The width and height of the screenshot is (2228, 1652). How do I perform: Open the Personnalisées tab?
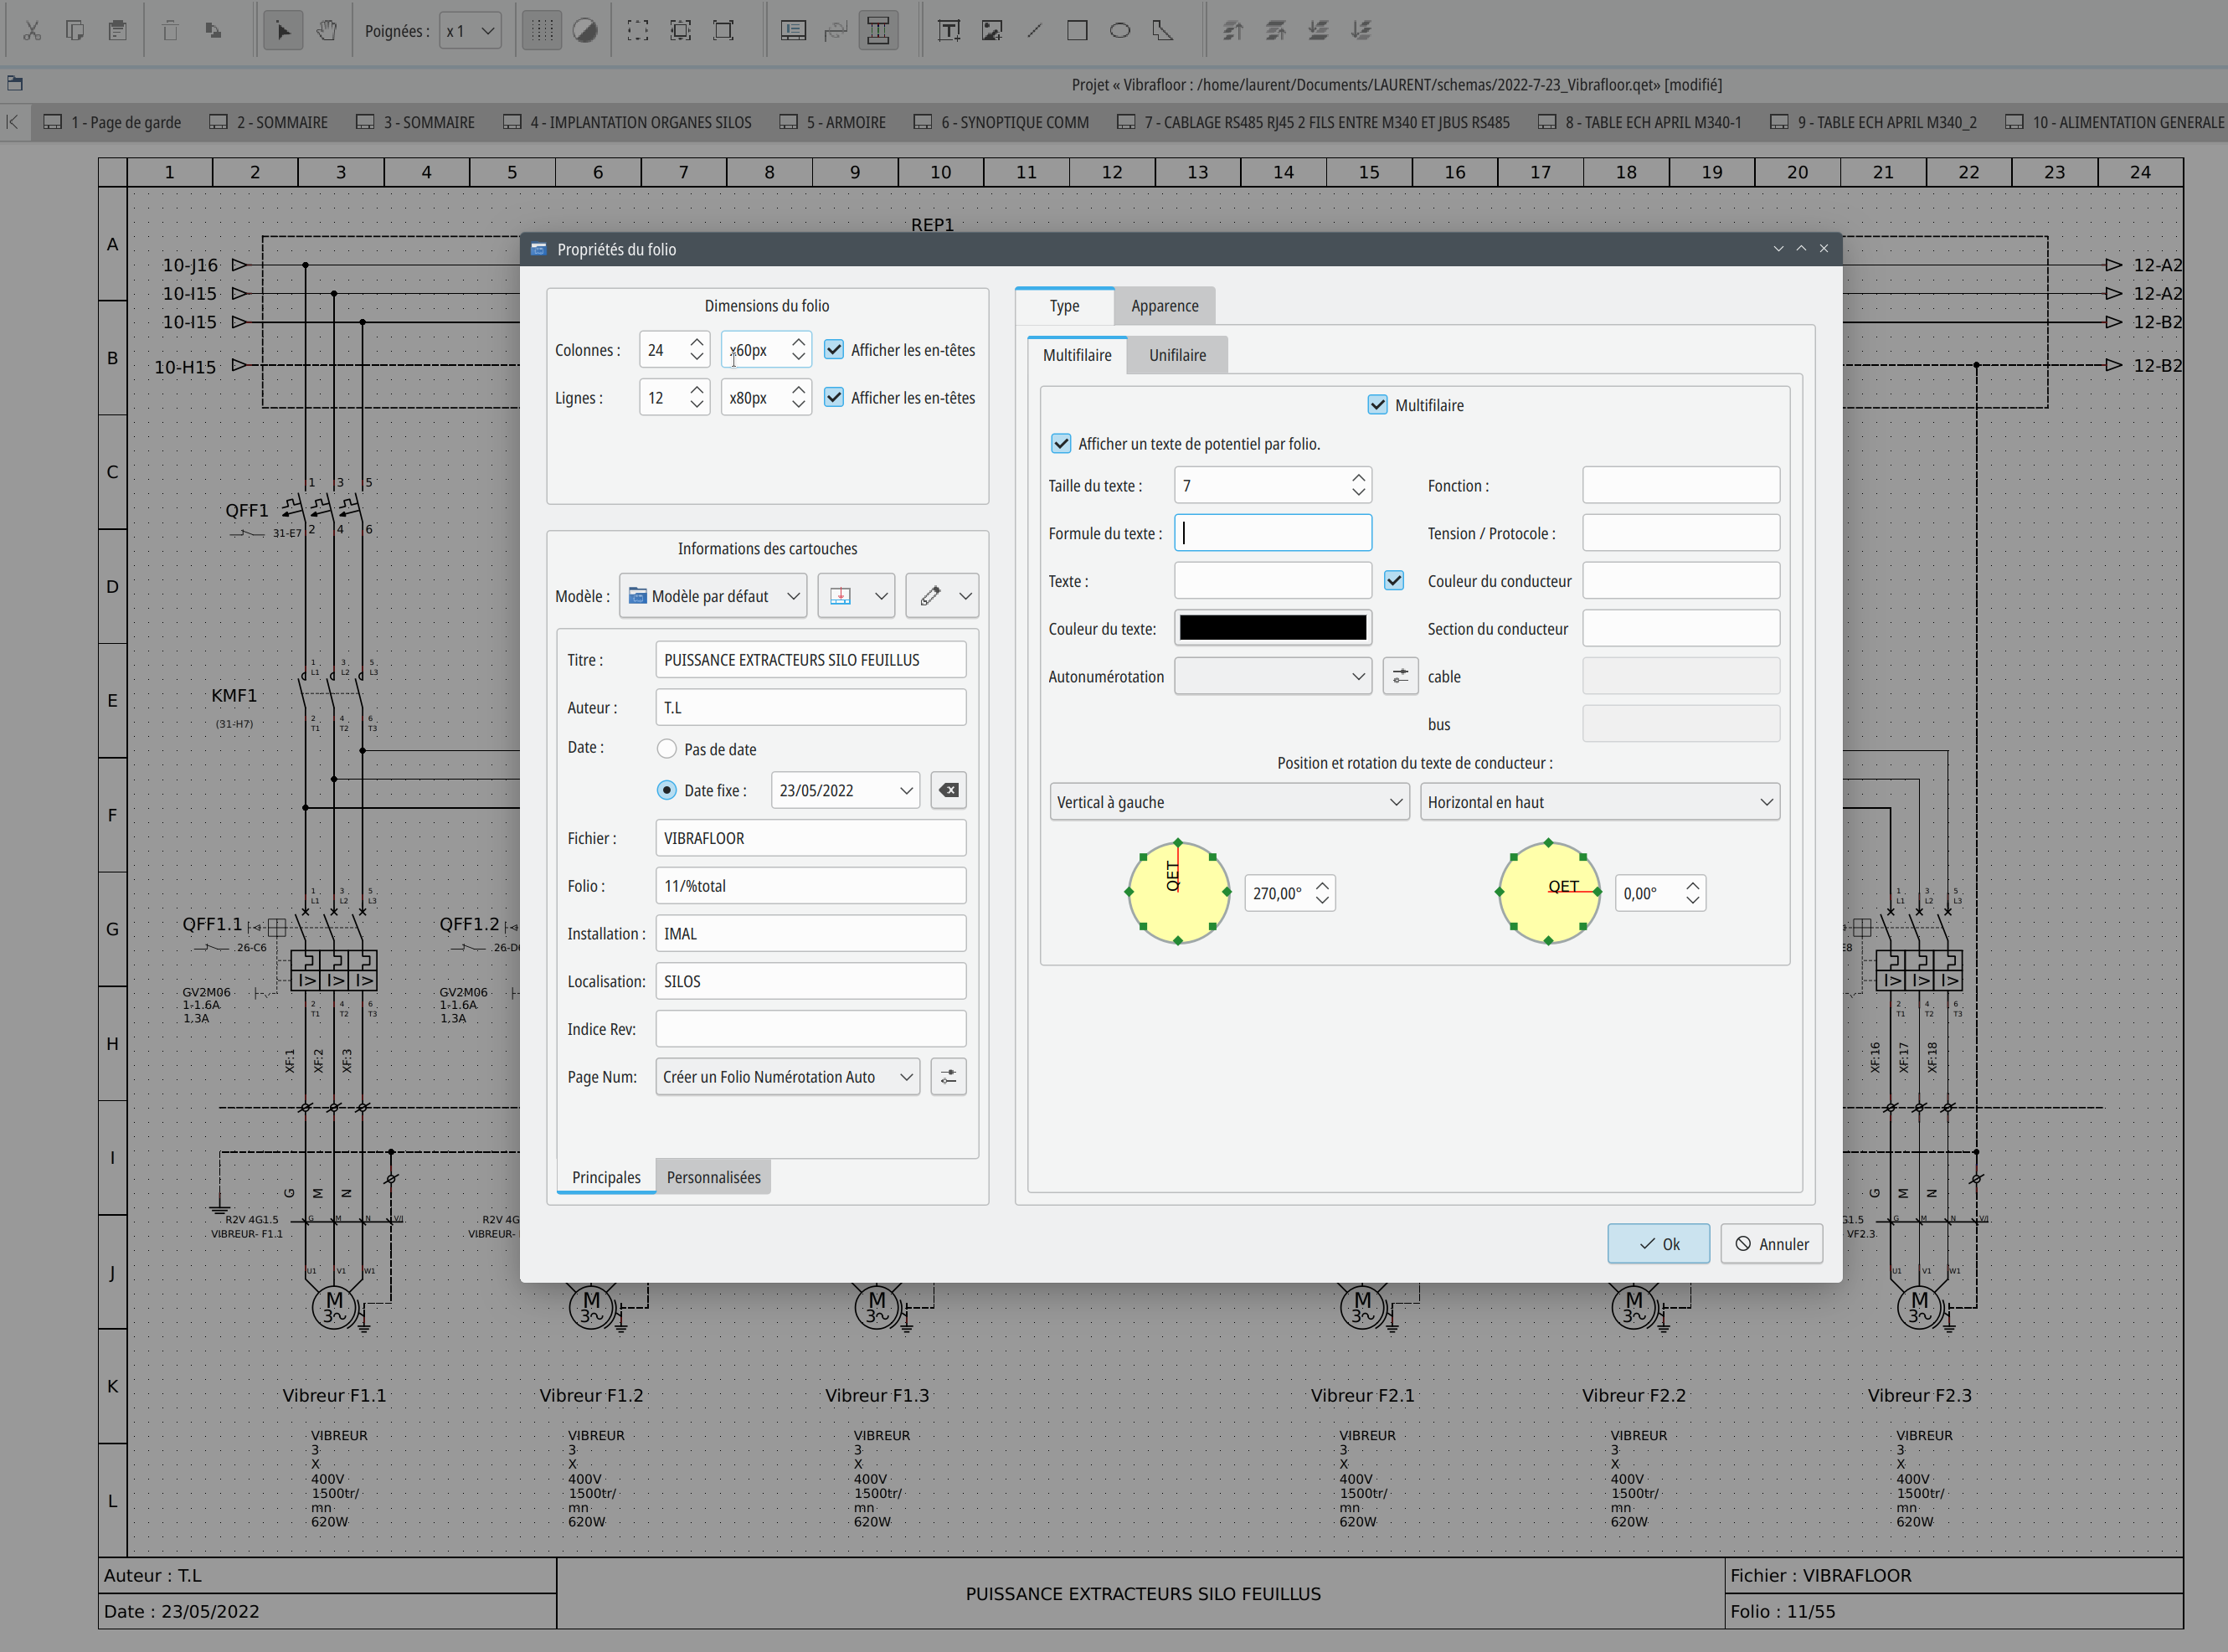point(713,1177)
